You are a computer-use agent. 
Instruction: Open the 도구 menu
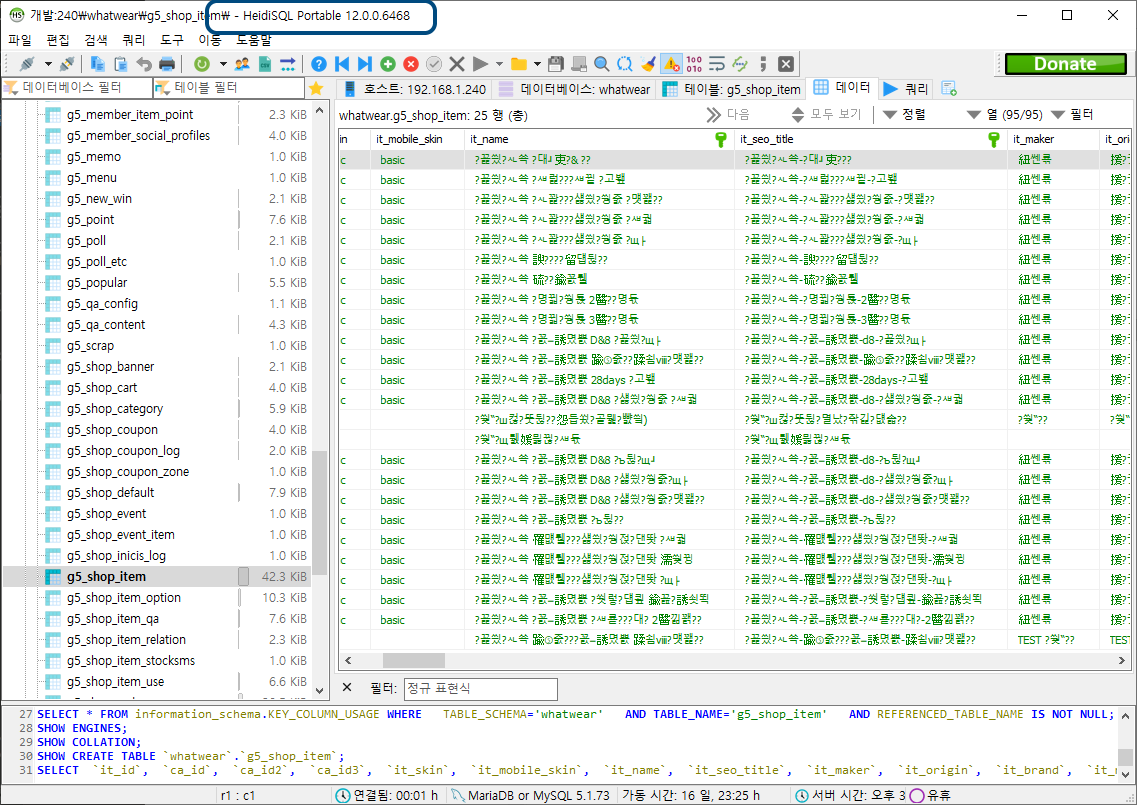172,40
